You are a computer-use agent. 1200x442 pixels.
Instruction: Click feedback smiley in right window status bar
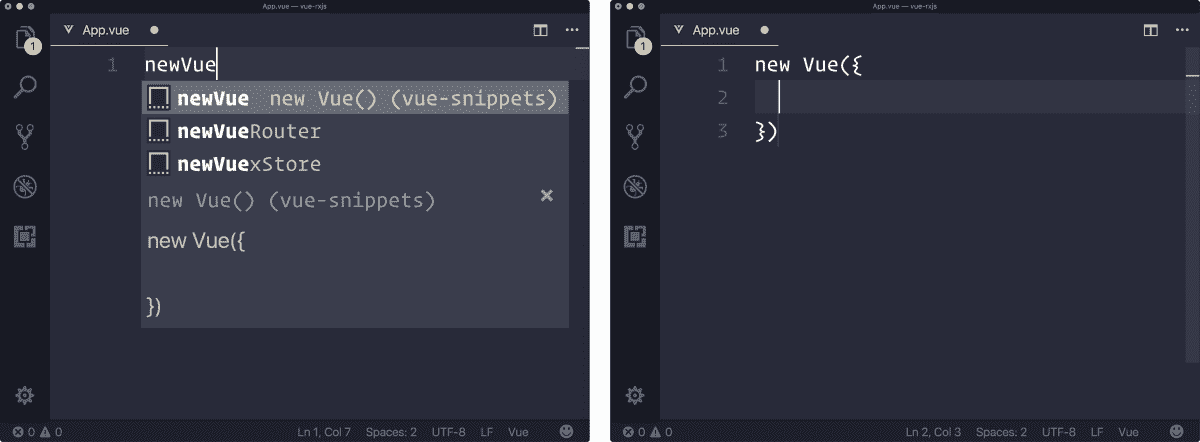(1176, 432)
